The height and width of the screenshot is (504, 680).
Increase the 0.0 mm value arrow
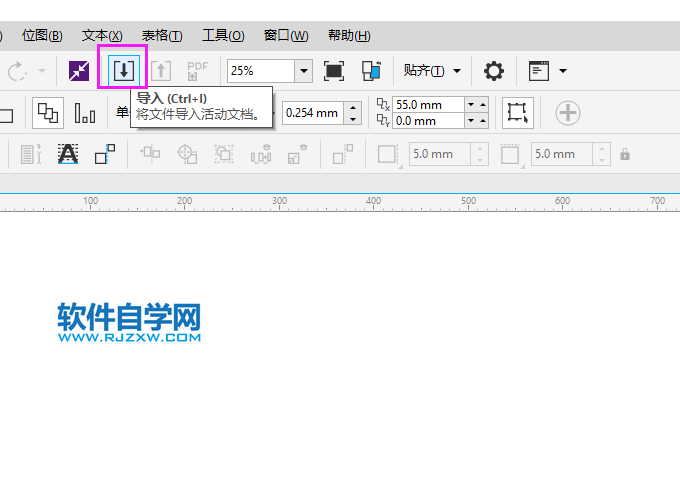tap(483, 121)
